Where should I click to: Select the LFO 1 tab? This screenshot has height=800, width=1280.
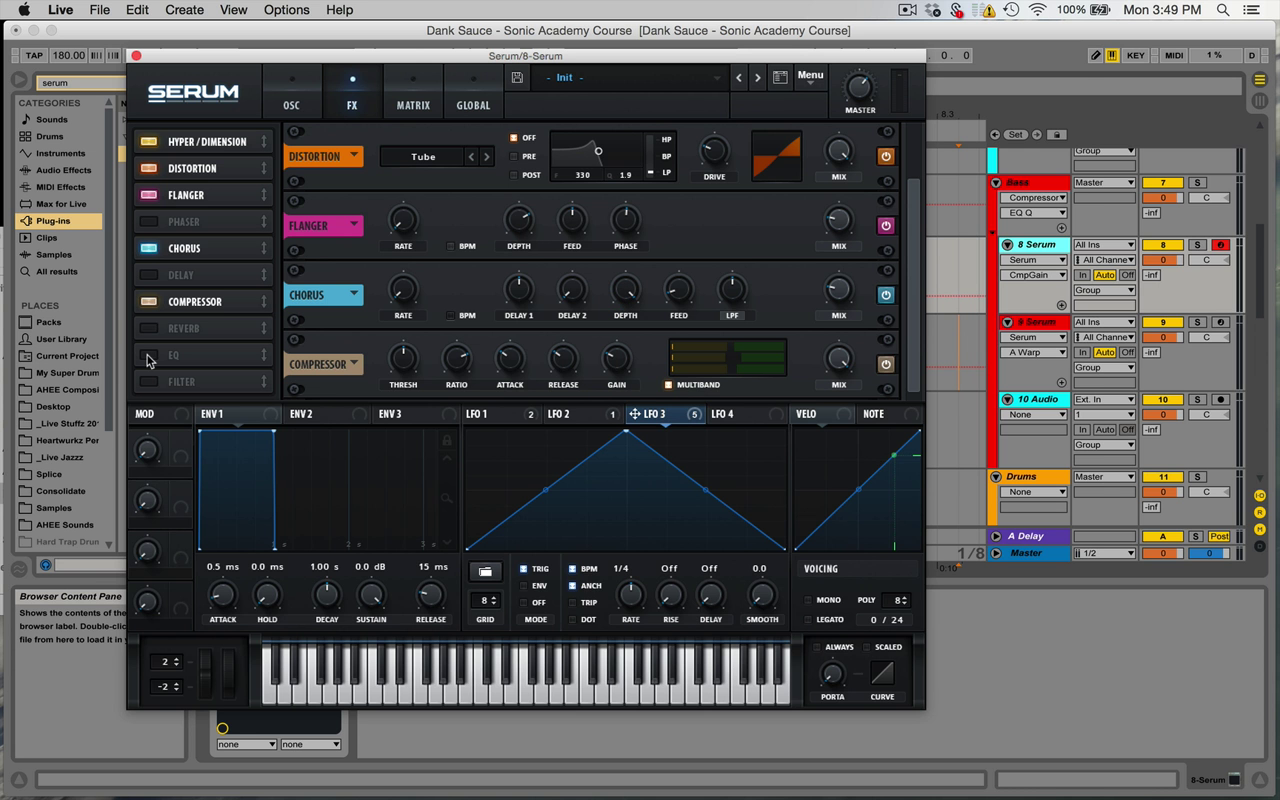(476, 414)
